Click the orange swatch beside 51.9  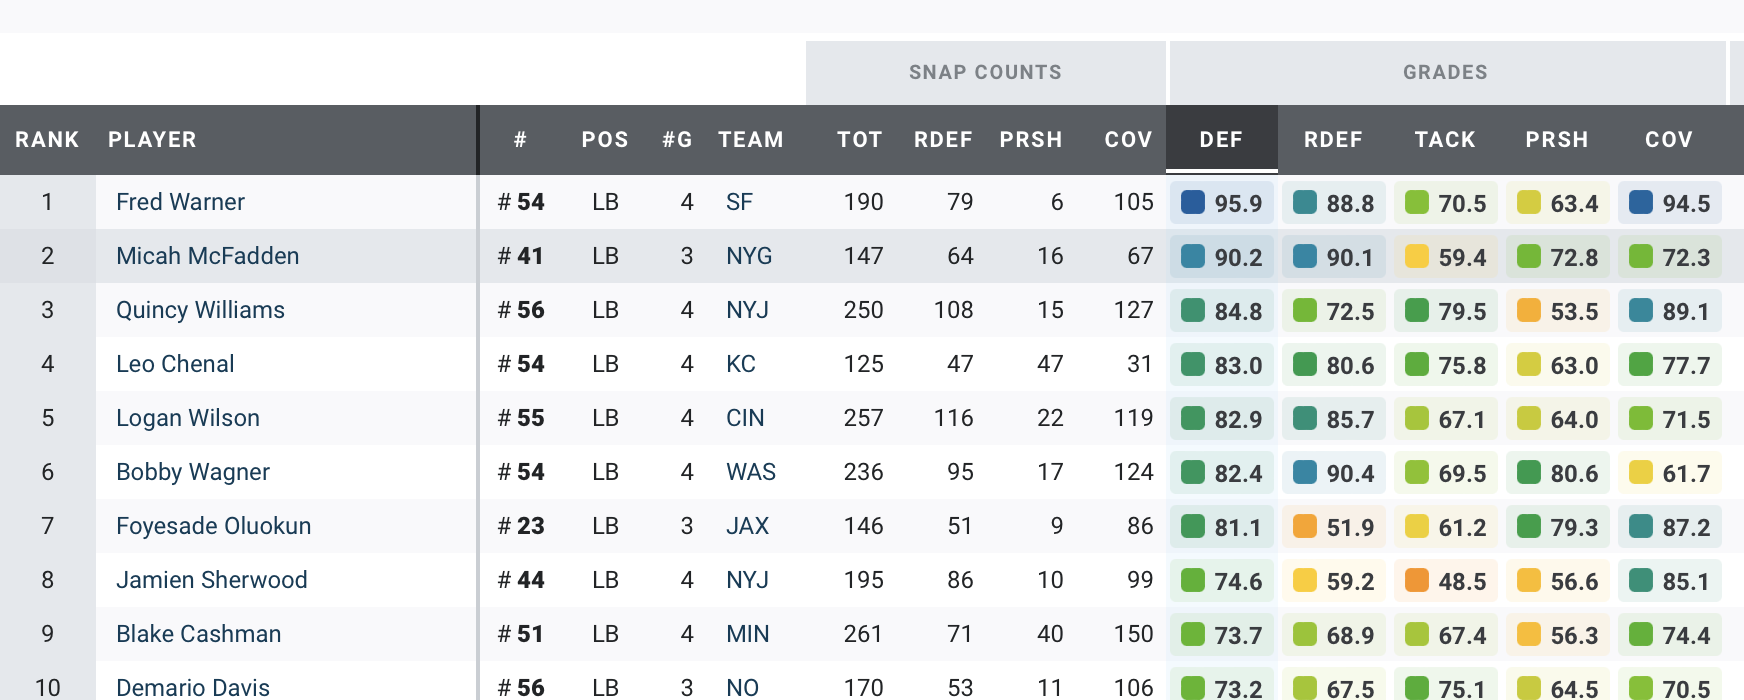[x=1305, y=526]
